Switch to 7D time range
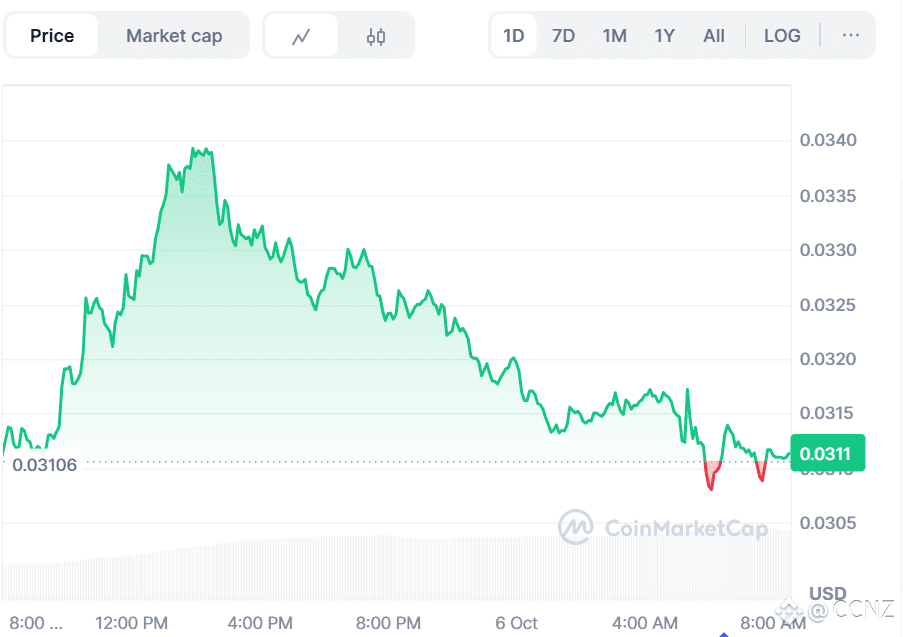Viewport: 903px width, 637px height. [x=564, y=36]
